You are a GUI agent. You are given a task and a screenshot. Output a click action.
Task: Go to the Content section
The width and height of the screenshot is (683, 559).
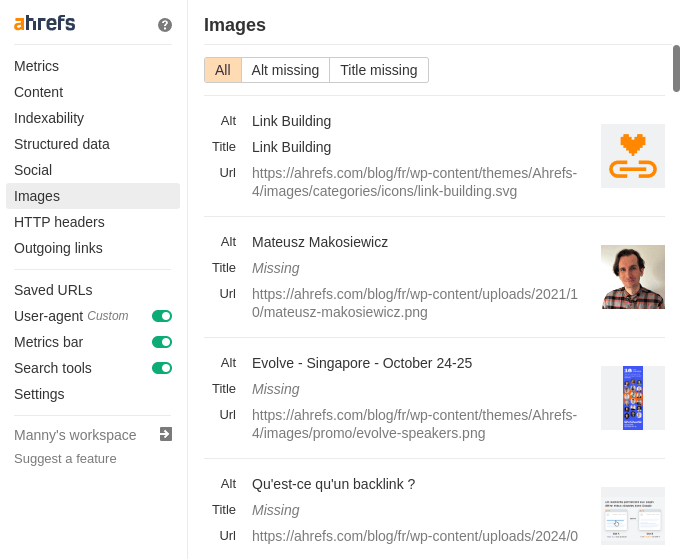pyautogui.click(x=38, y=92)
